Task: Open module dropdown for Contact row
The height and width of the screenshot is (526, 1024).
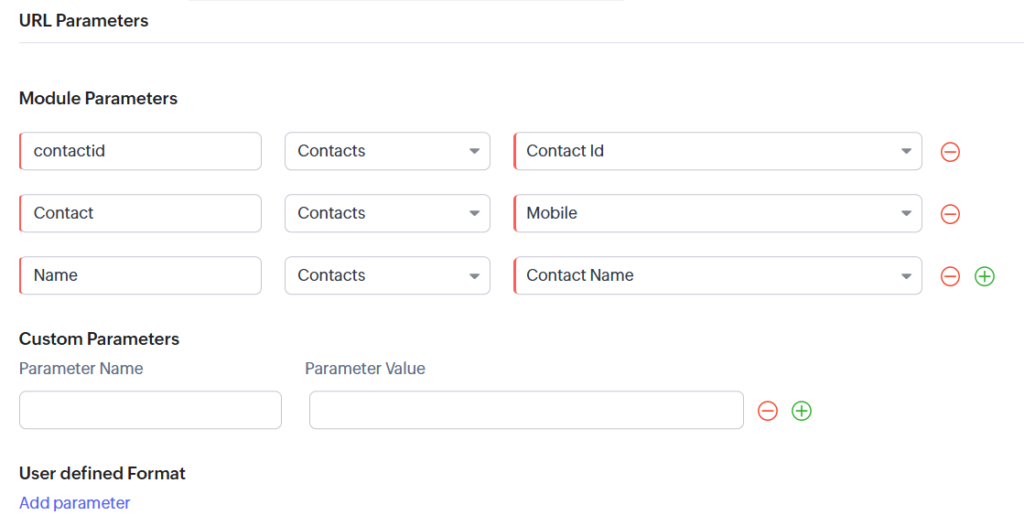Action: point(387,213)
